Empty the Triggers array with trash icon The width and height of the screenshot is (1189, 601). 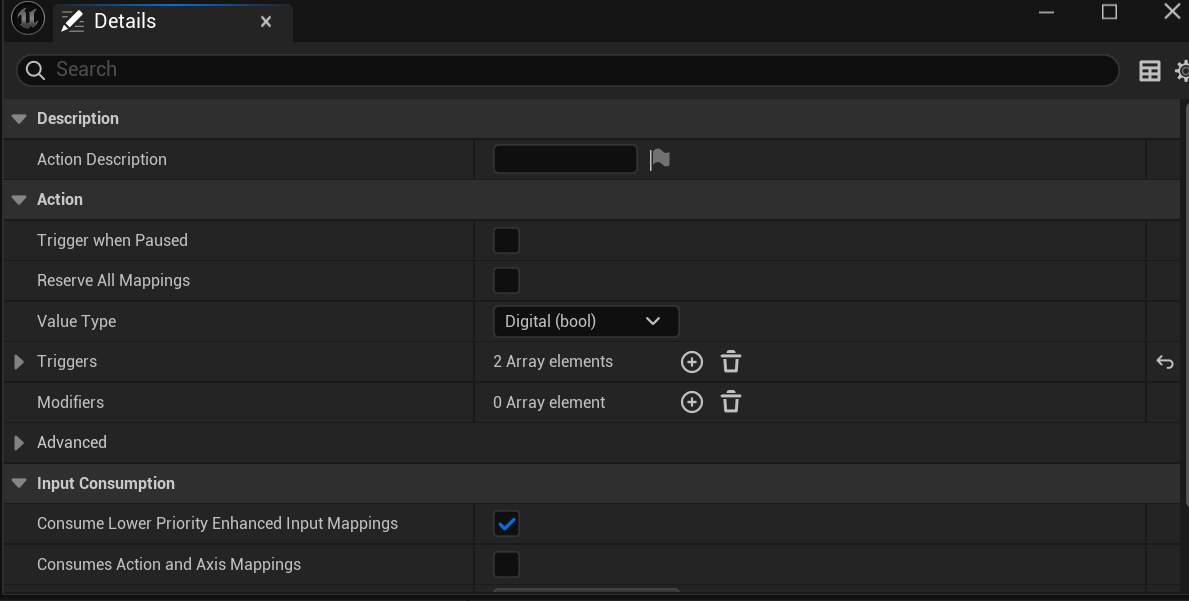(x=731, y=362)
